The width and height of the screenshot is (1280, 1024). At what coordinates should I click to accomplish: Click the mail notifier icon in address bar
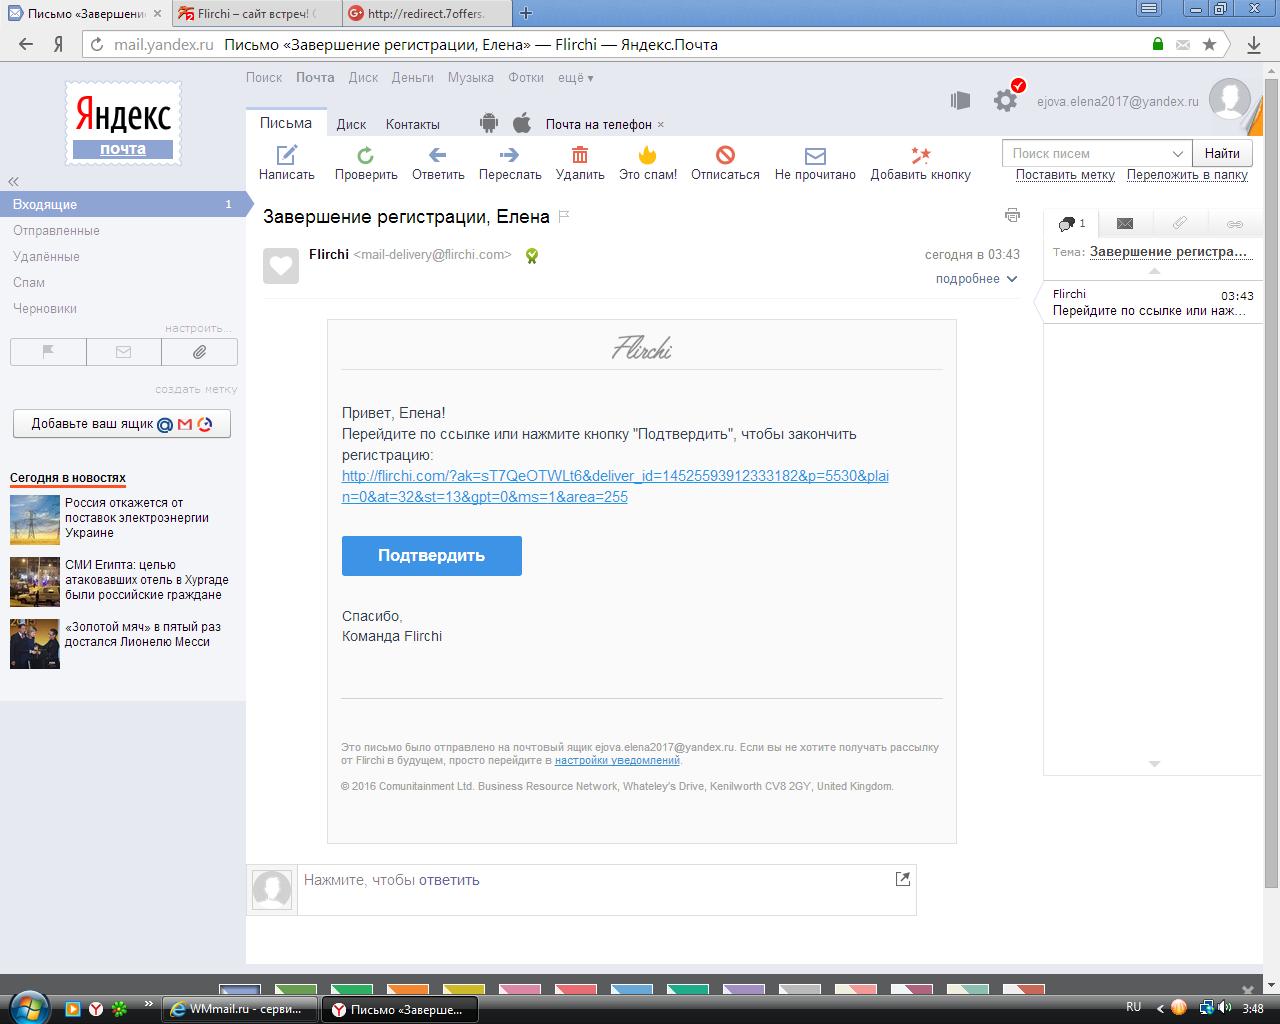pyautogui.click(x=1183, y=44)
